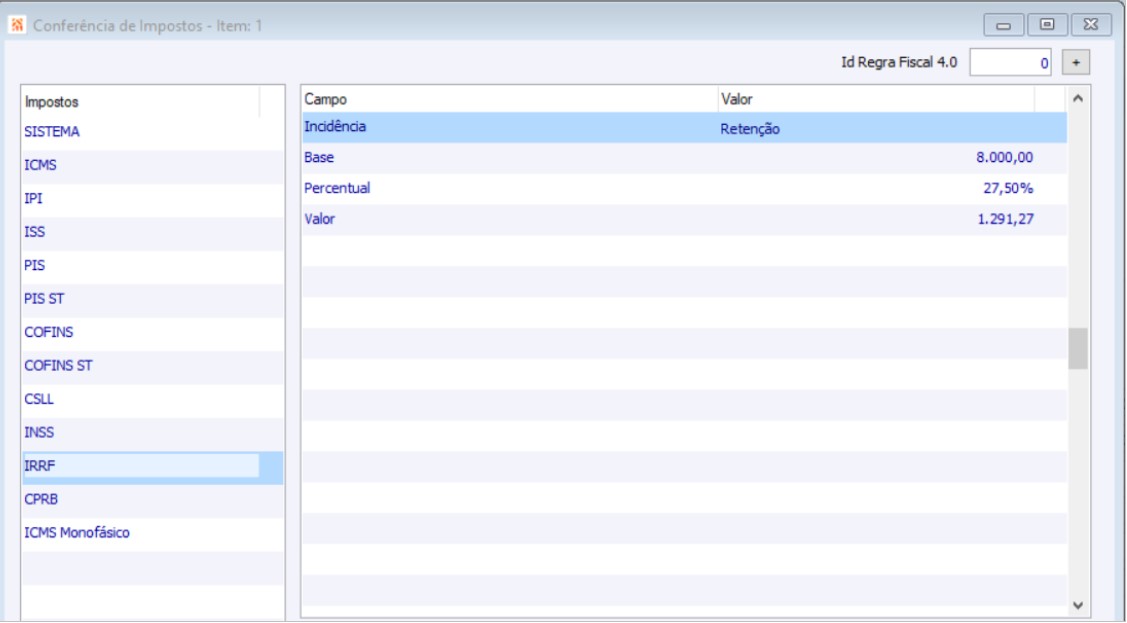
Task: Click the Valor column header
Action: tap(876, 99)
